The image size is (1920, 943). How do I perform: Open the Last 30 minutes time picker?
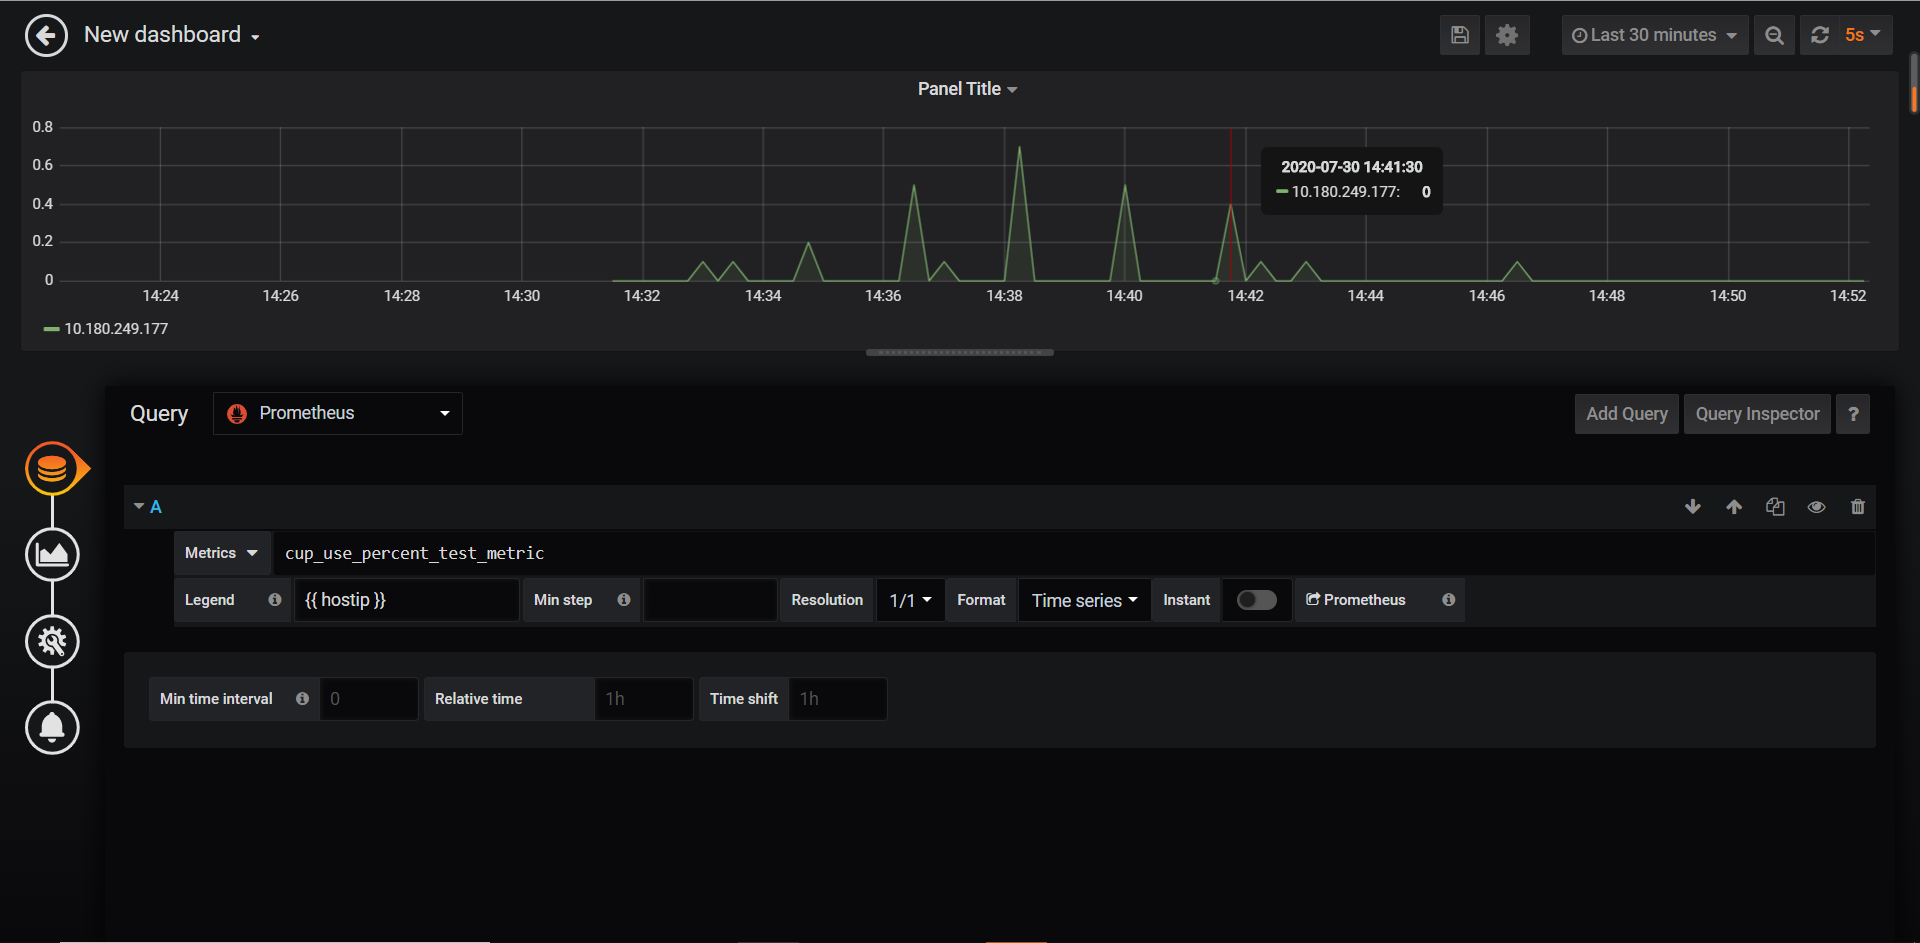pos(1654,35)
